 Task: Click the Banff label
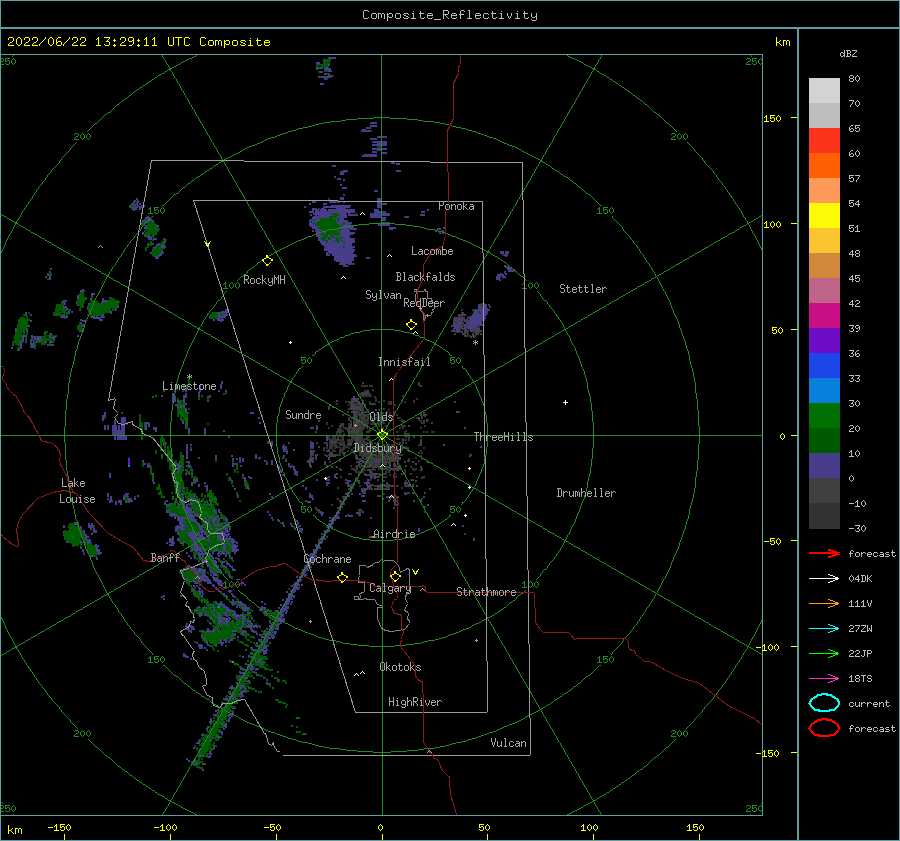tap(165, 558)
